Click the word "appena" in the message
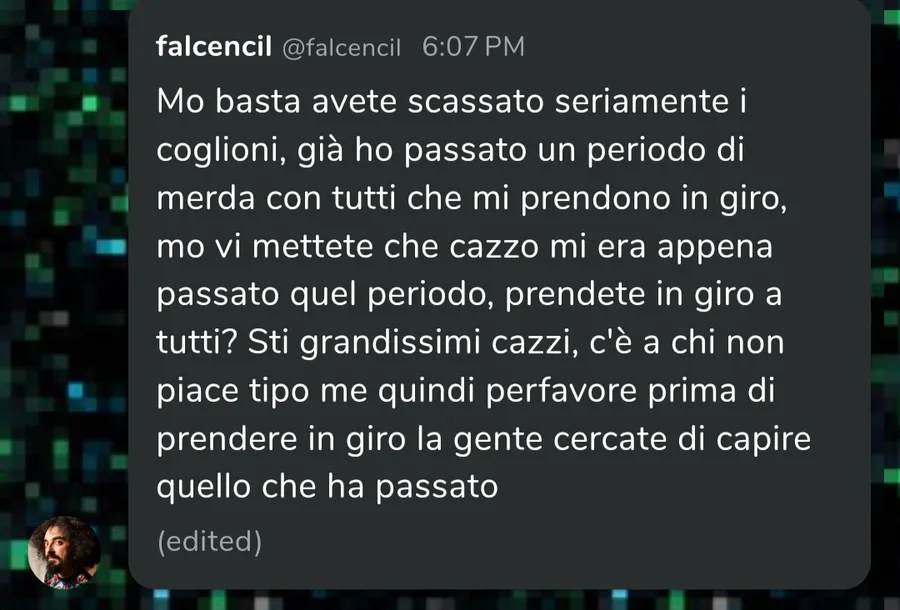900x610 pixels. click(x=715, y=249)
